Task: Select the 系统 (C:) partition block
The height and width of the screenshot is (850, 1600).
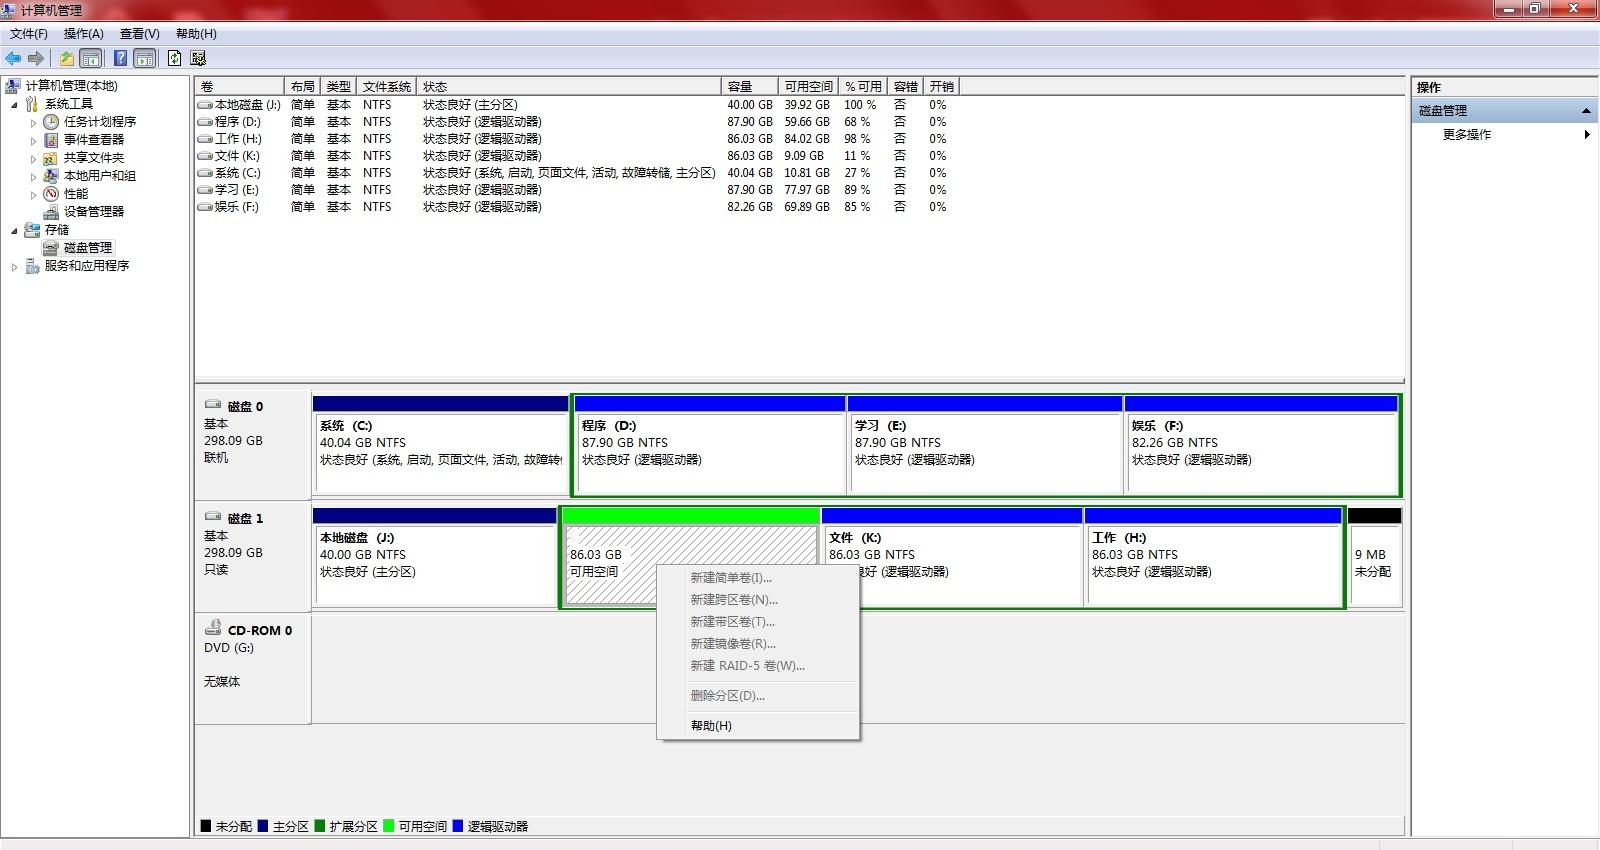Action: (440, 444)
